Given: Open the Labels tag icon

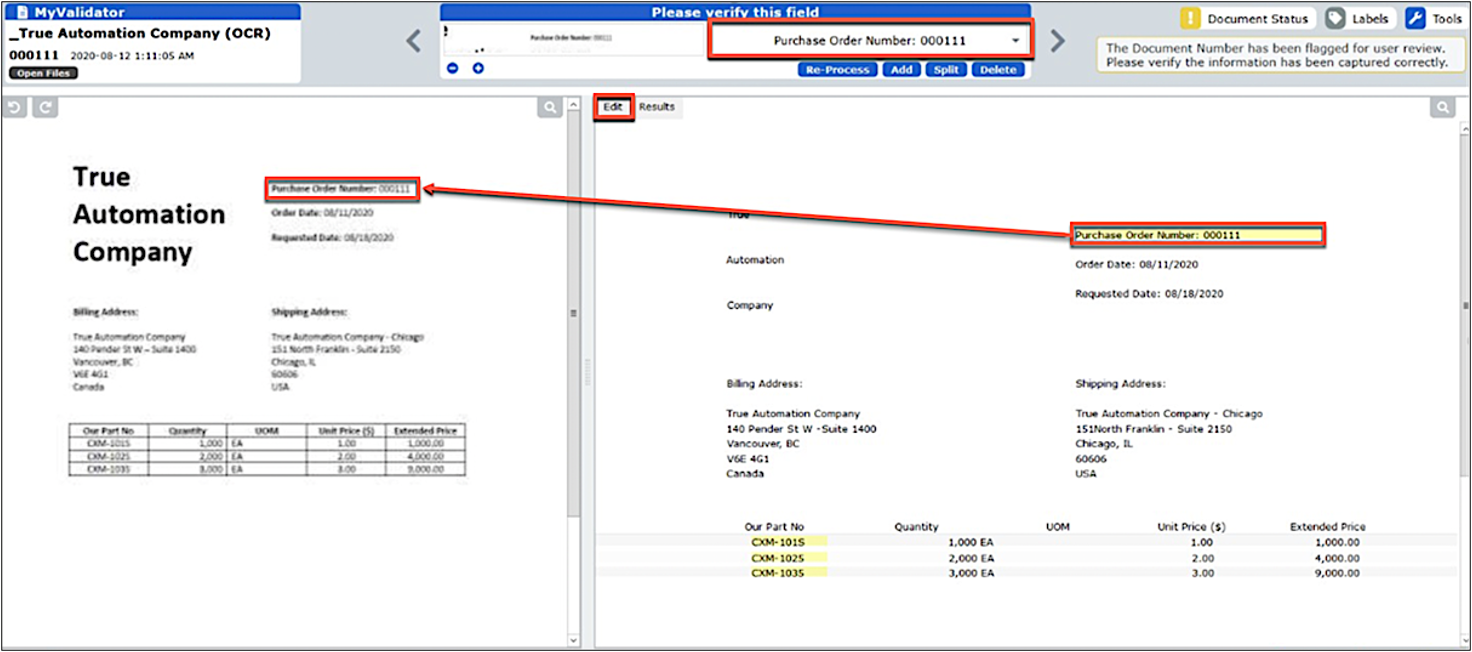Looking at the screenshot, I should coord(1335,18).
